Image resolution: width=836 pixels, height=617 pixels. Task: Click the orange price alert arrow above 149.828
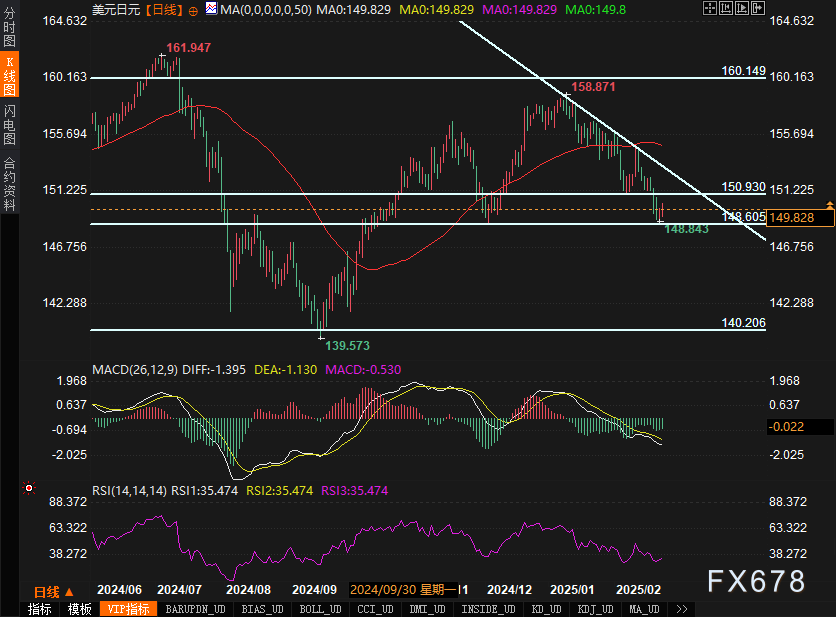click(830, 204)
